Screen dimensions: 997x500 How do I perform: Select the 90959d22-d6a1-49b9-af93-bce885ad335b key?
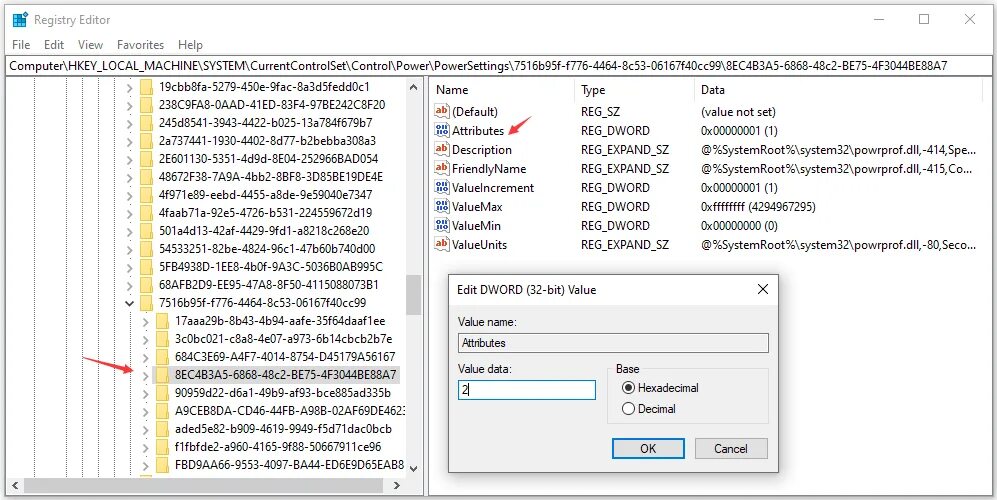coord(282,392)
